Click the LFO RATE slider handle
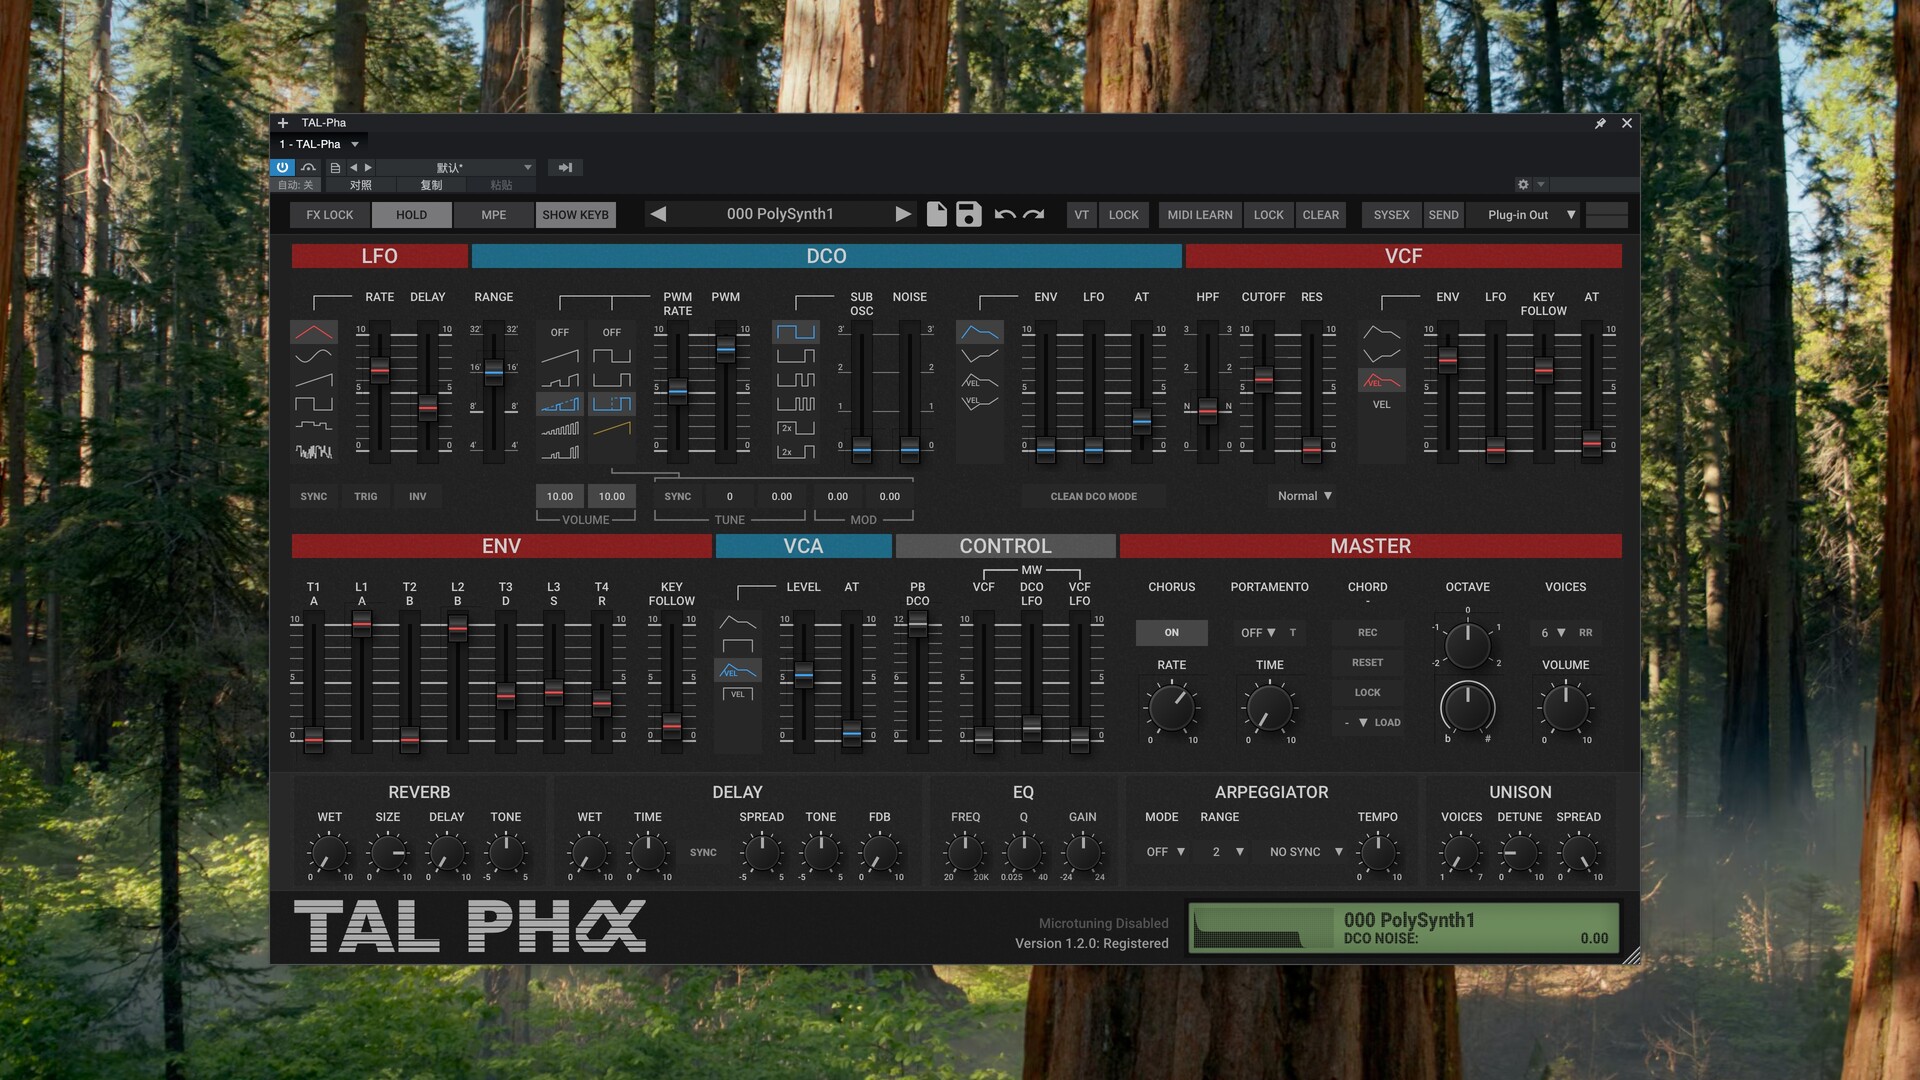The image size is (1920, 1080). [380, 371]
